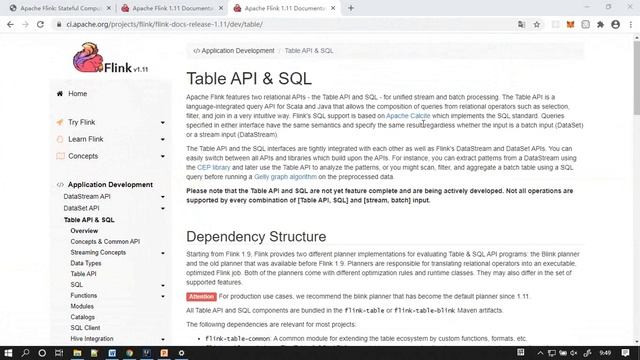
Task: Open Data Types in the sidebar
Action: click(x=86, y=263)
